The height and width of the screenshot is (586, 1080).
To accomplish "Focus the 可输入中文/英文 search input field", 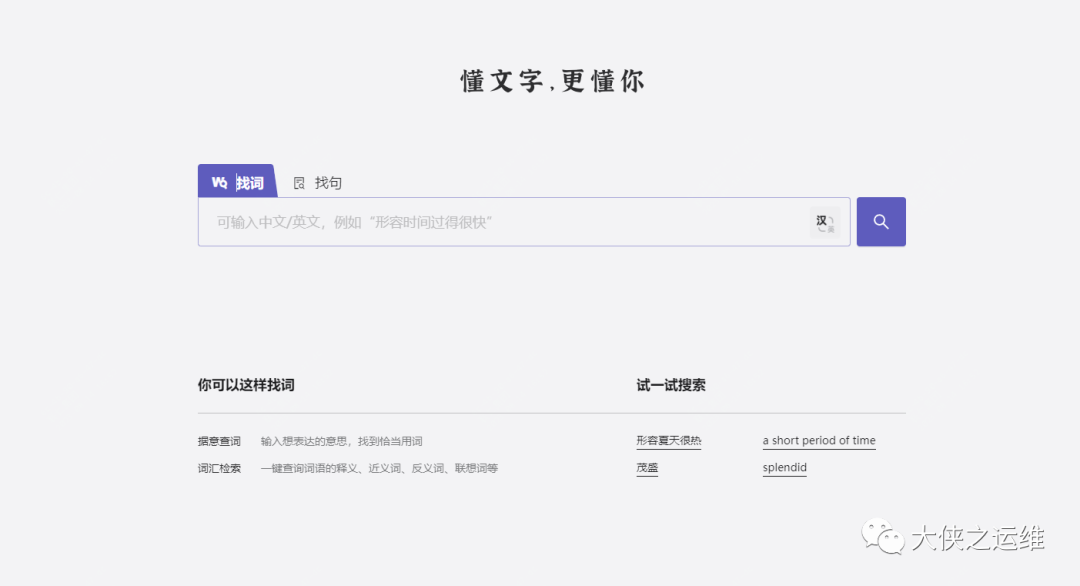I will [x=503, y=222].
